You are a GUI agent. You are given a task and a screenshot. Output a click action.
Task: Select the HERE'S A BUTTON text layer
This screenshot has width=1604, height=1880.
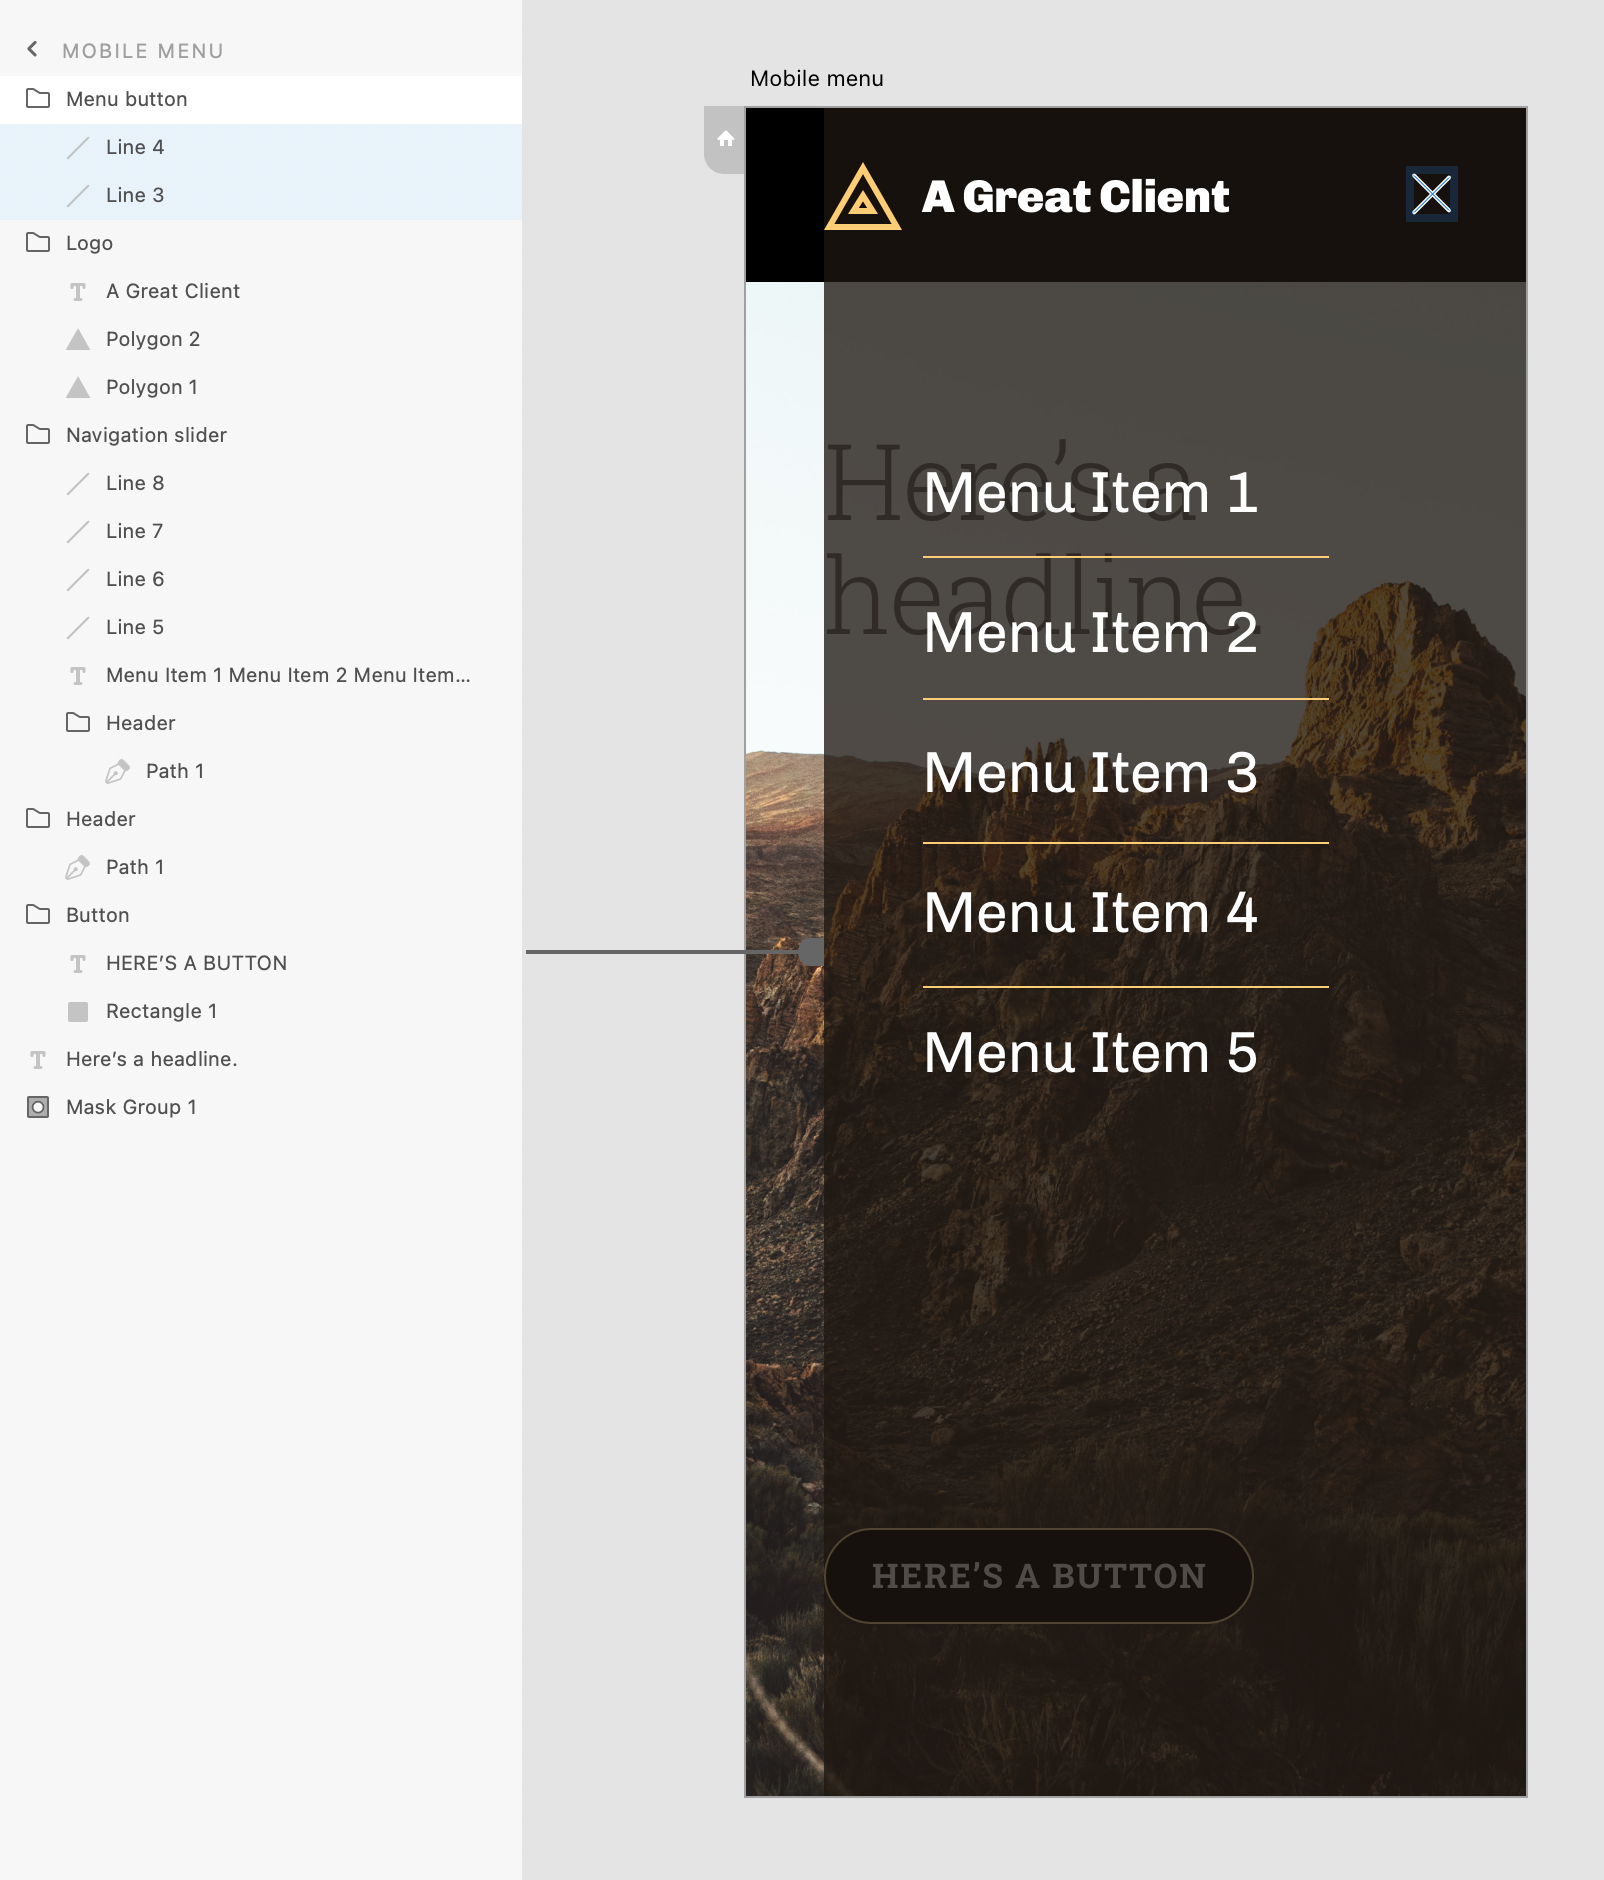click(261, 963)
